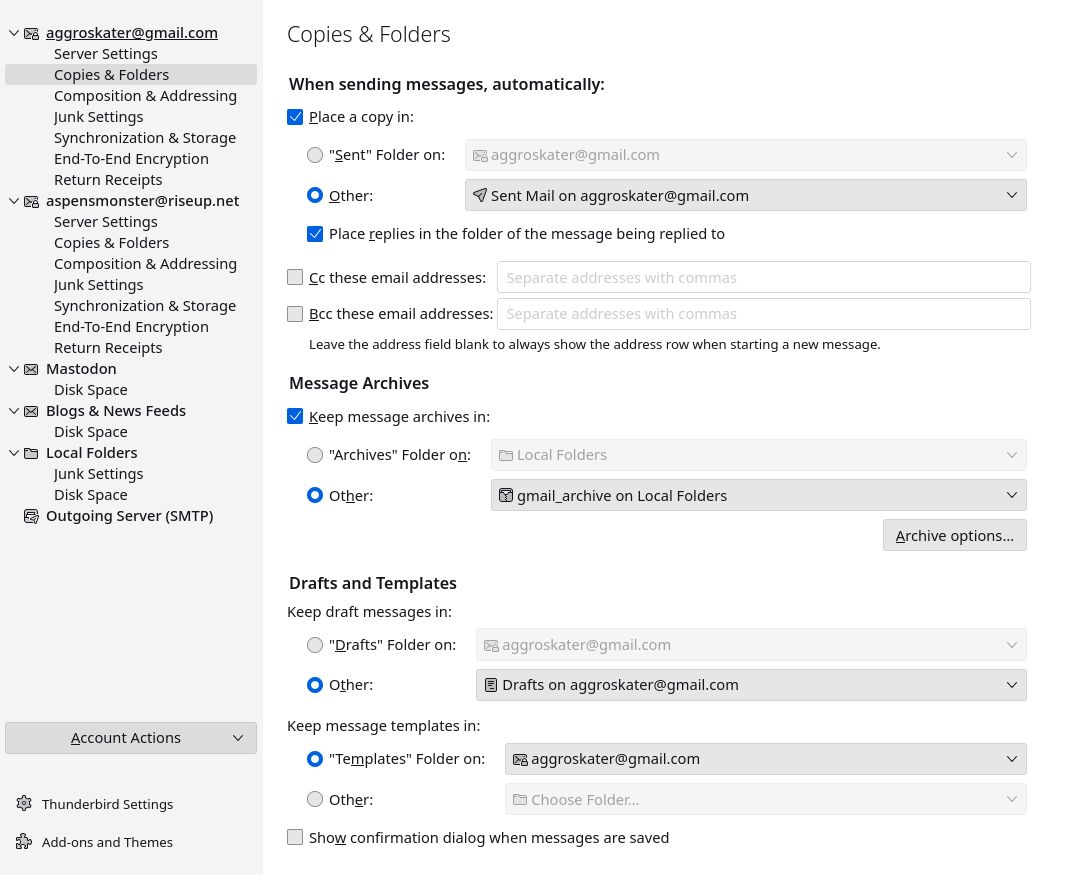The height and width of the screenshot is (875, 1068).
Task: Open the gmail_archive on Local Folders dropdown
Action: (x=758, y=495)
